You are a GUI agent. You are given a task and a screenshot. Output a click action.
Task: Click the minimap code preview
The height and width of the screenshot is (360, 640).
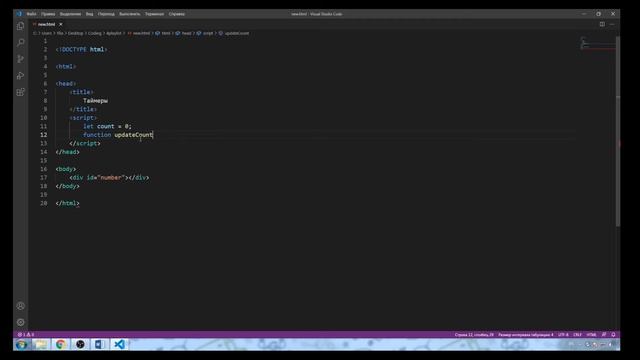598,43
